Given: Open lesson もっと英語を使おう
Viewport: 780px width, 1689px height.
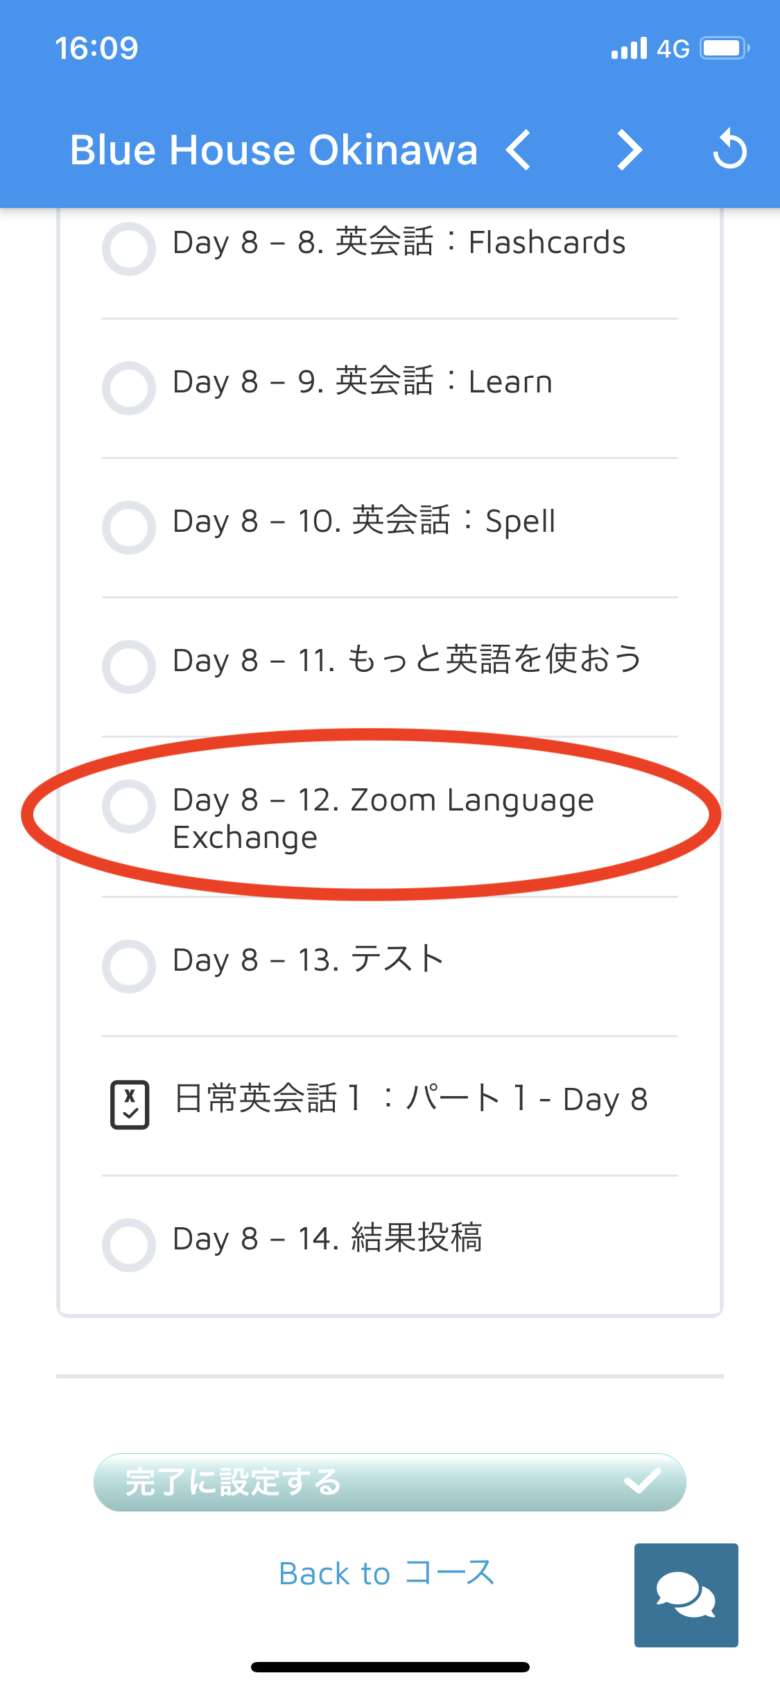Looking at the screenshot, I should pyautogui.click(x=408, y=660).
